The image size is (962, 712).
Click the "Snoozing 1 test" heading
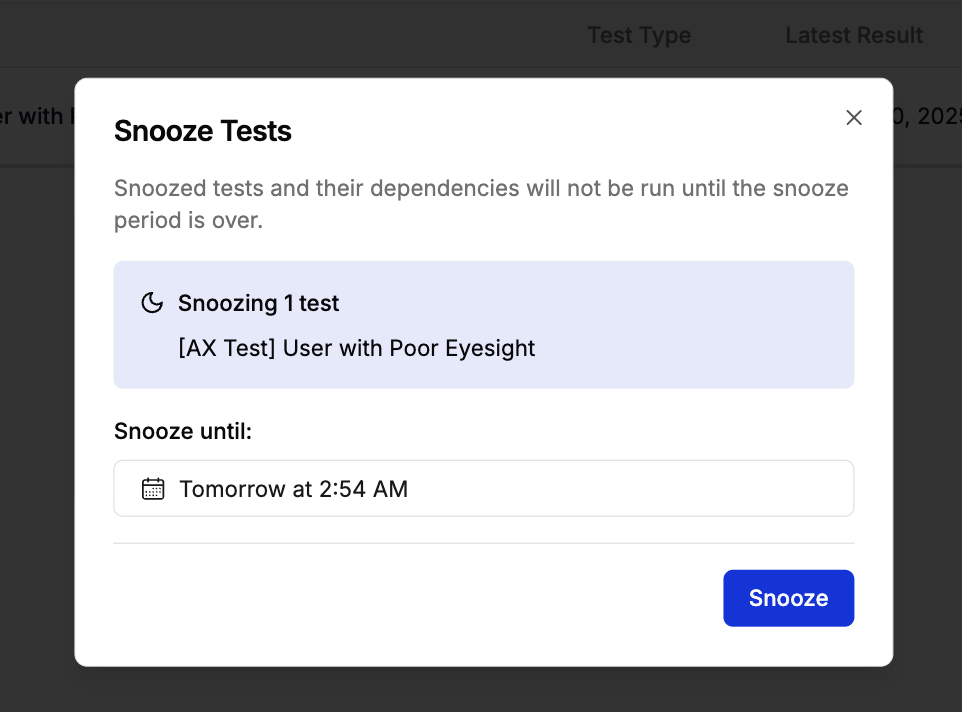tap(258, 303)
